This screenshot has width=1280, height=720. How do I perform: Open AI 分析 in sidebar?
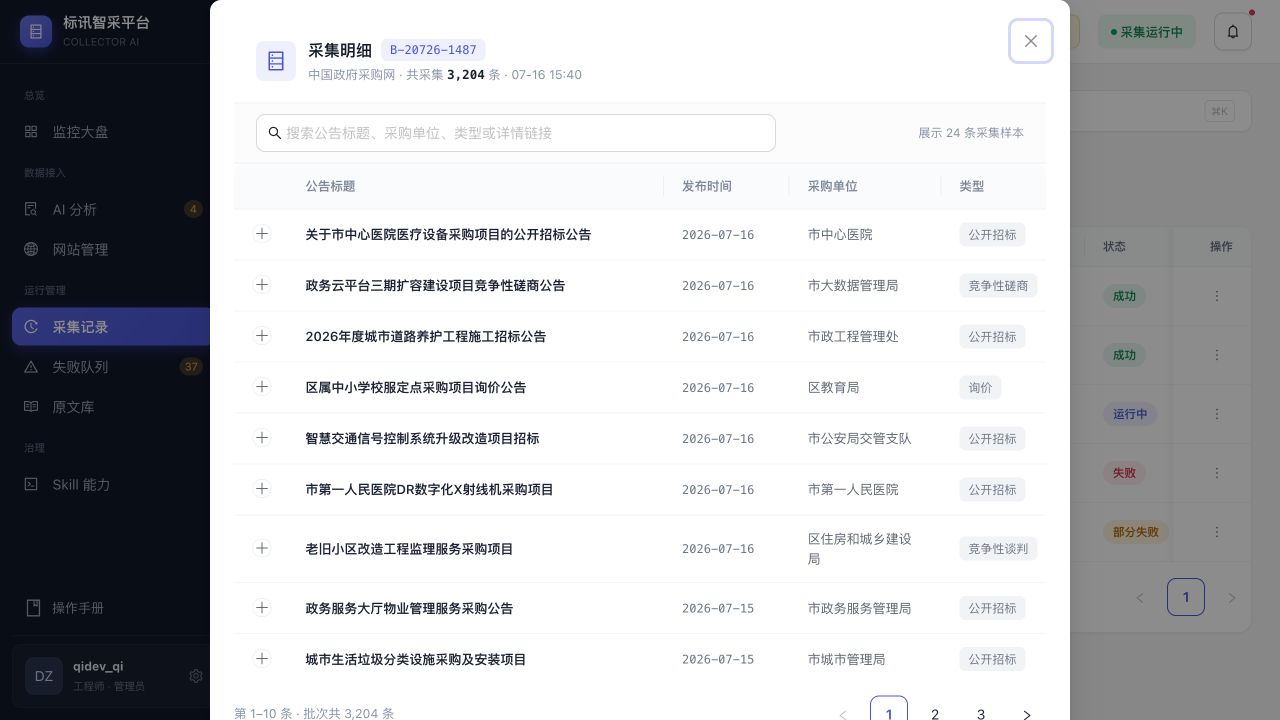(111, 209)
